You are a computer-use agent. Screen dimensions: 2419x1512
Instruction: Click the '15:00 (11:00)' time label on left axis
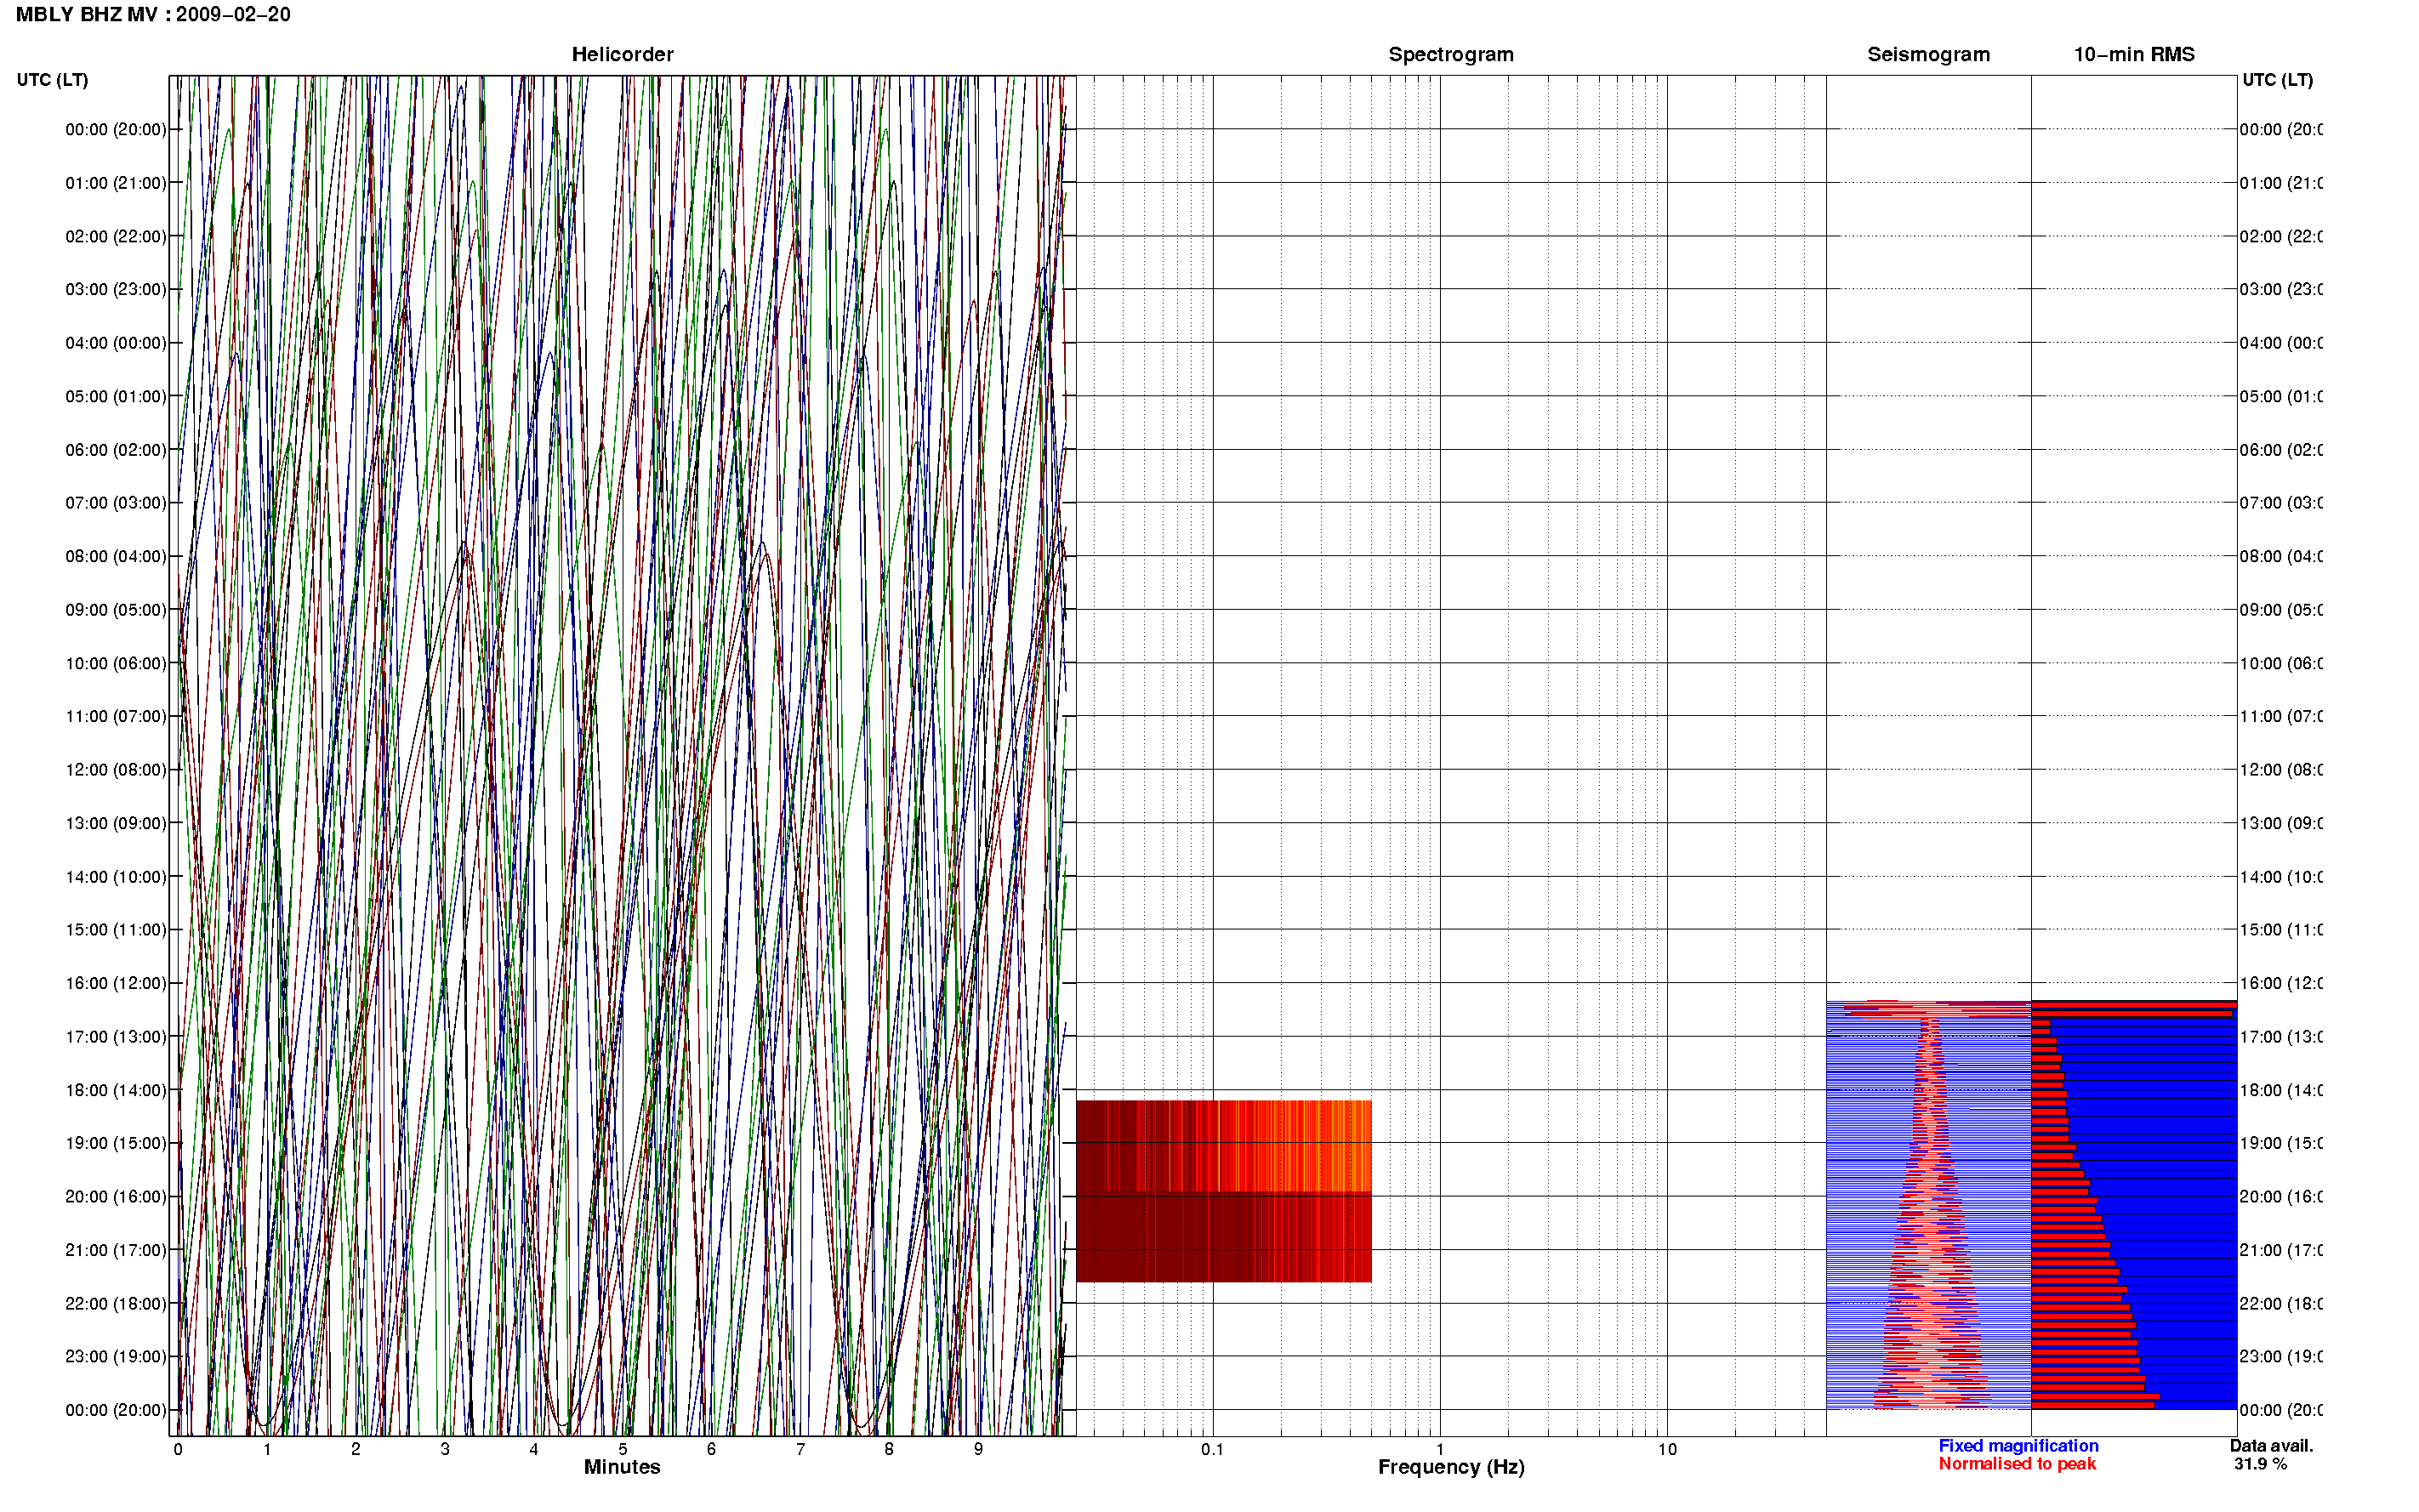coord(116,930)
